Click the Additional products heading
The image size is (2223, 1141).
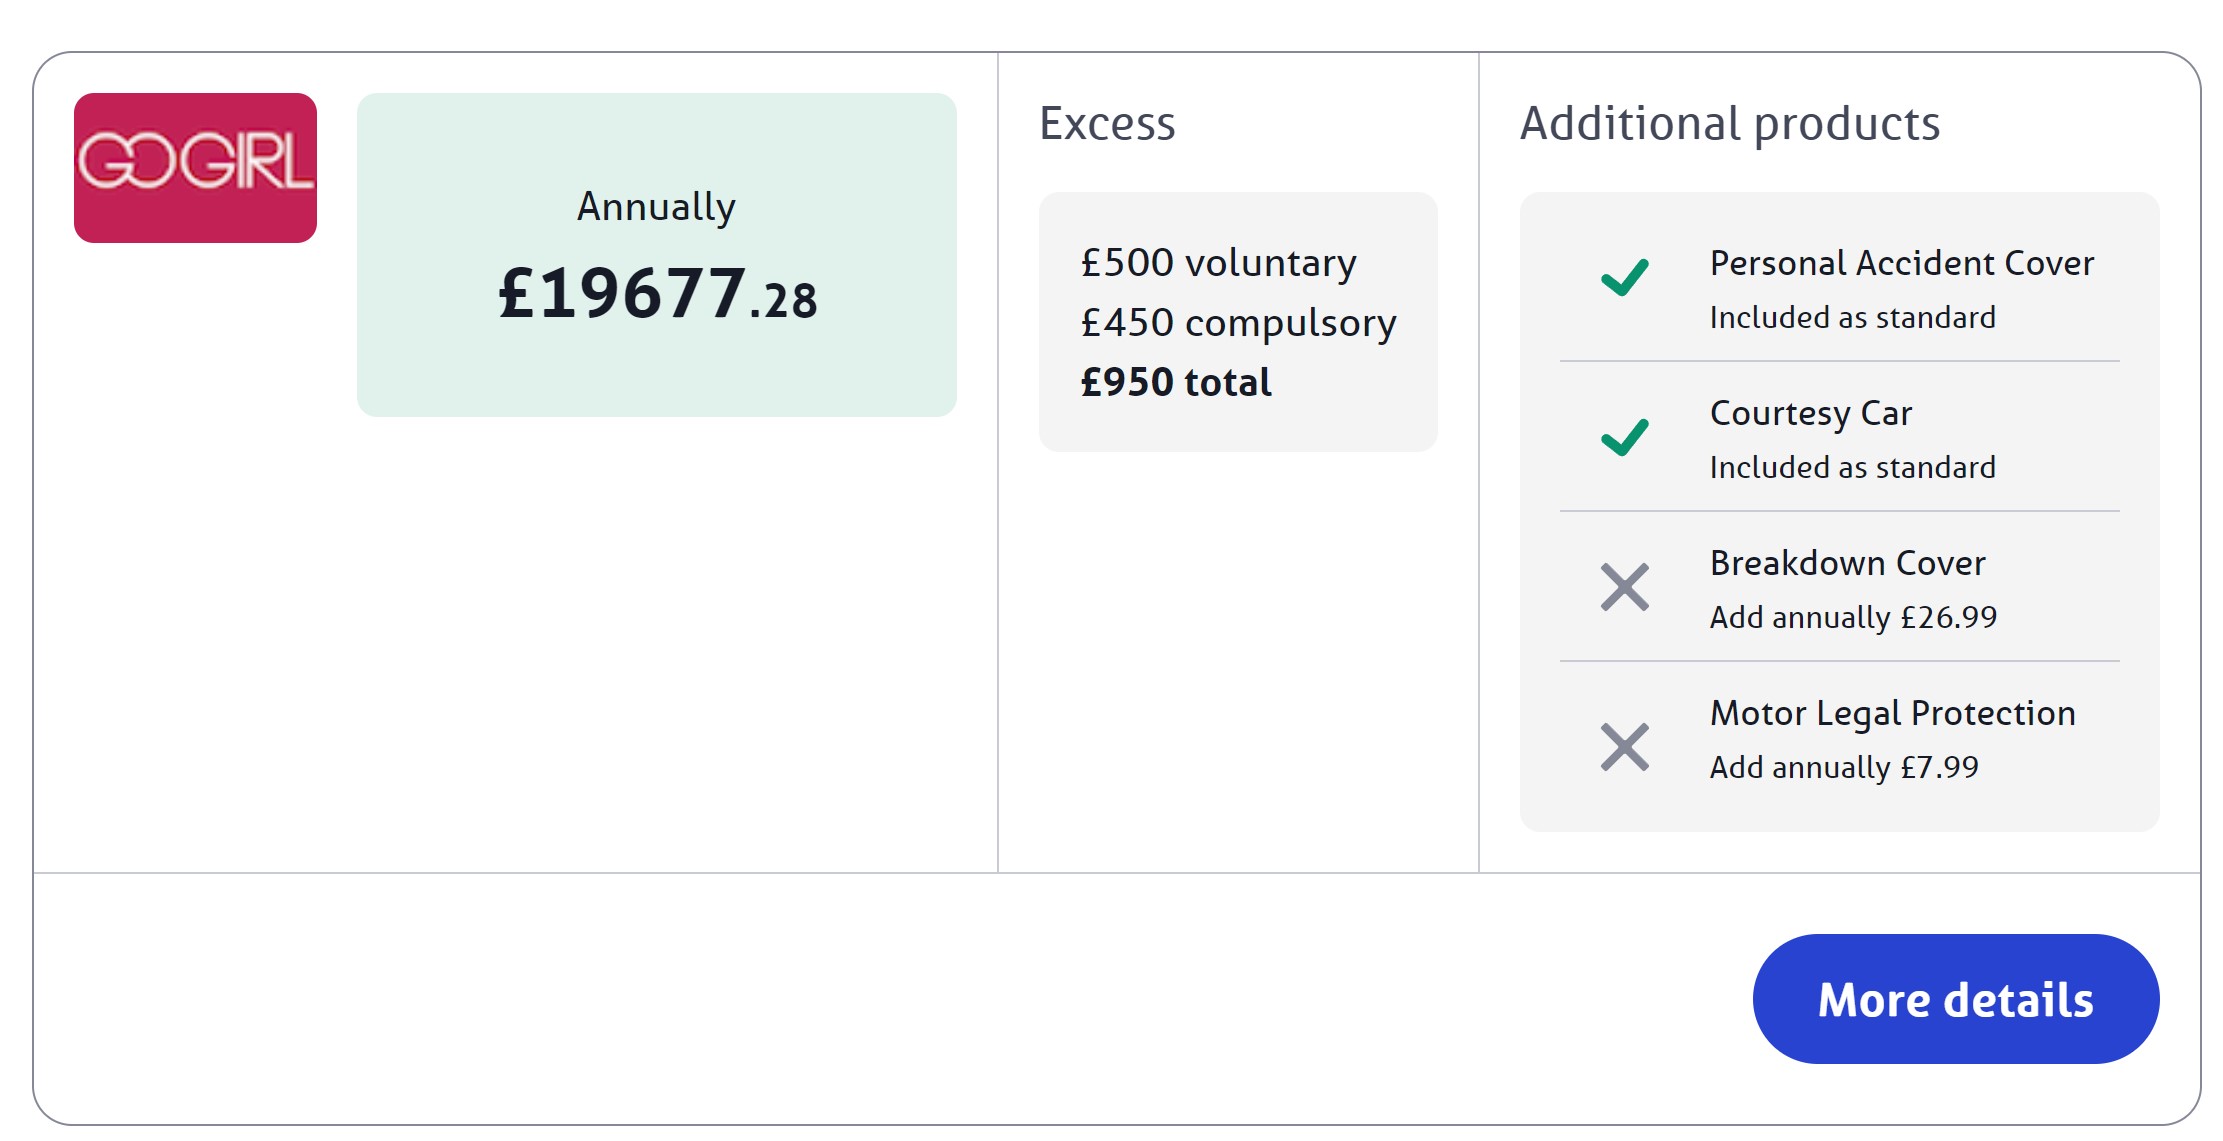tap(1729, 123)
